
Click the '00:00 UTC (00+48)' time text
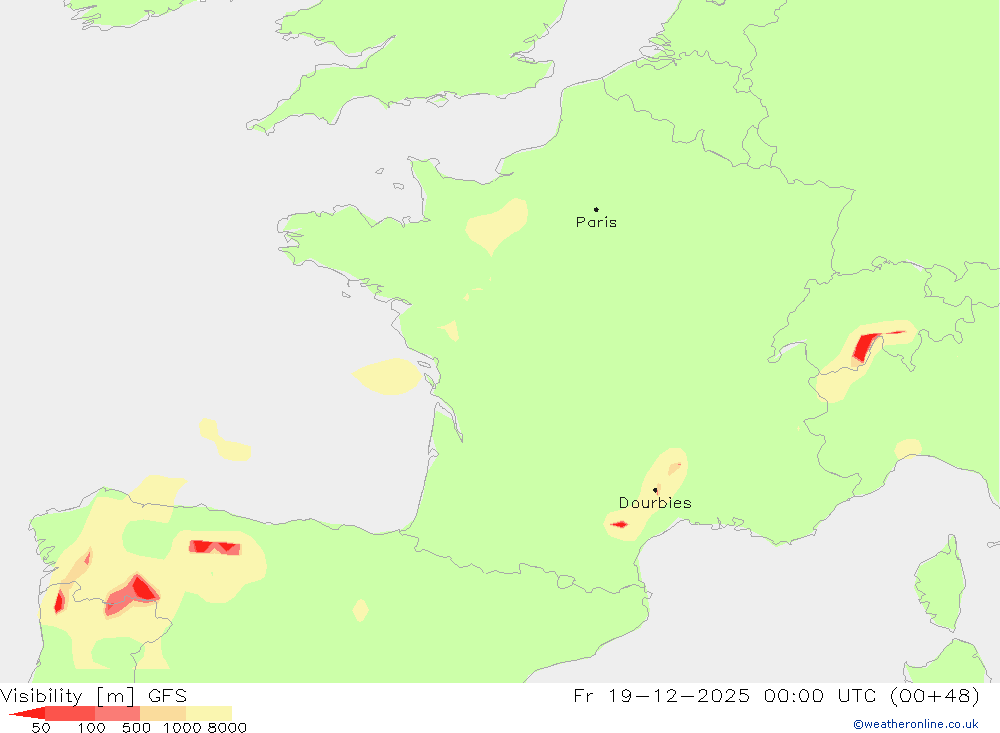click(871, 695)
